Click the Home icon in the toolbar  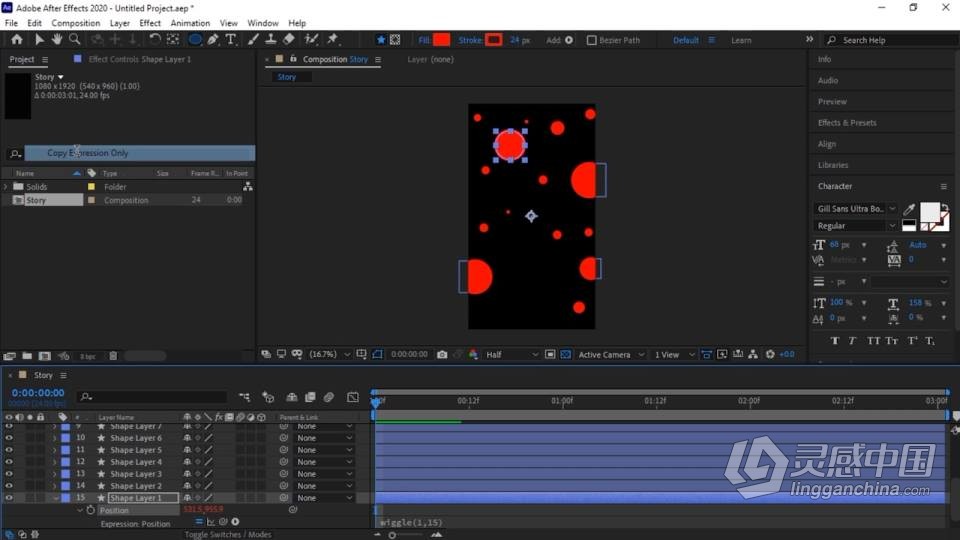[17, 40]
